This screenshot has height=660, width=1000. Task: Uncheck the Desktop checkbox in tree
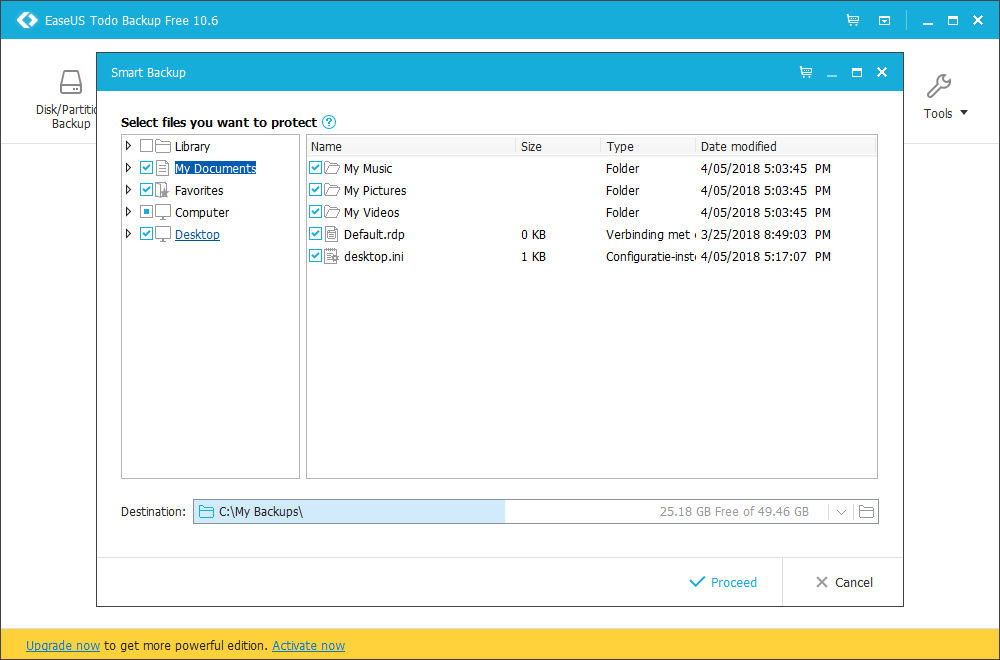146,234
